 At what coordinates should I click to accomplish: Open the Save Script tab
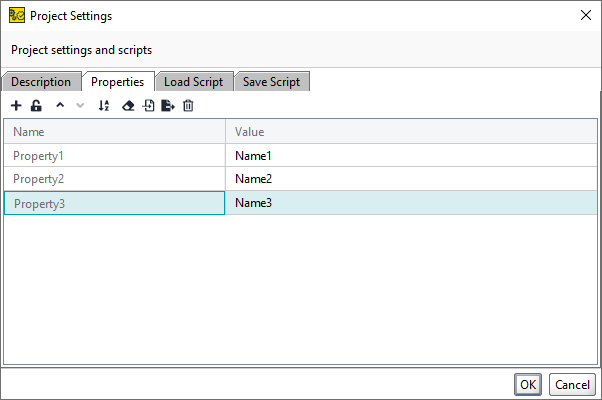click(x=271, y=82)
